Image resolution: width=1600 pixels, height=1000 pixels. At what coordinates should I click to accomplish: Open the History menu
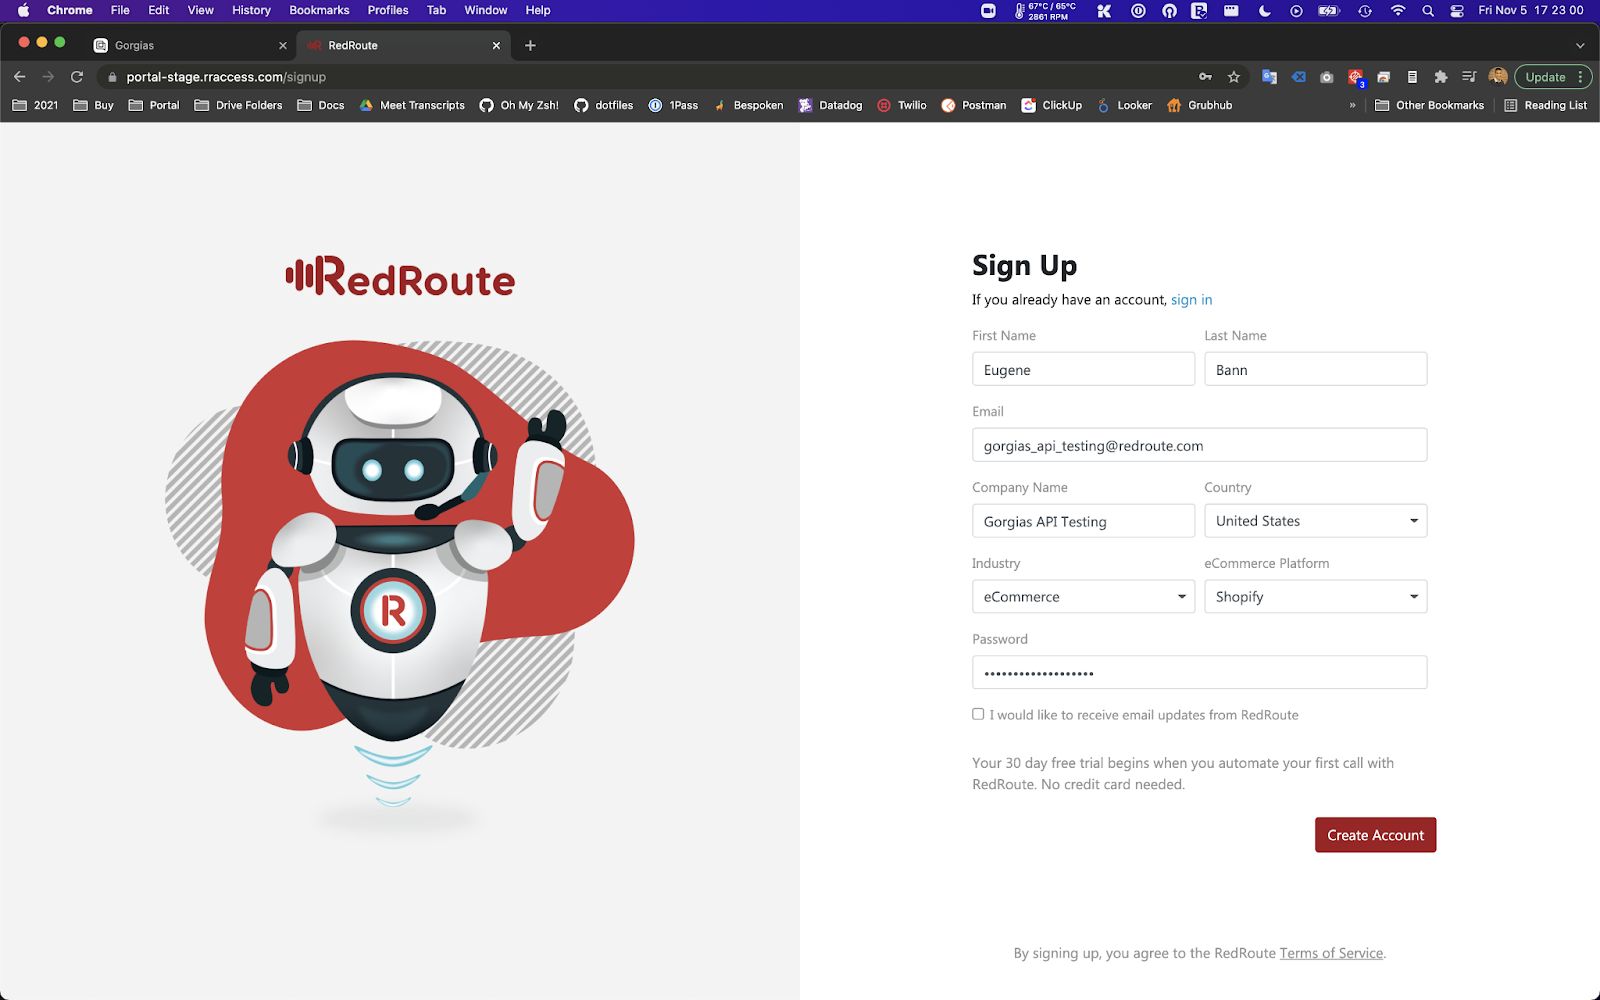coord(251,10)
